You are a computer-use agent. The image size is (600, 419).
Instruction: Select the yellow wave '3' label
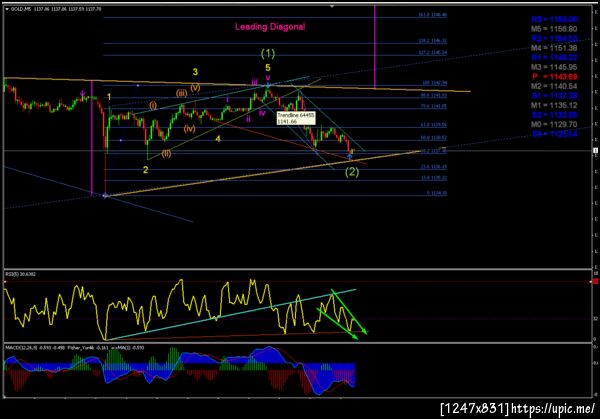(195, 72)
